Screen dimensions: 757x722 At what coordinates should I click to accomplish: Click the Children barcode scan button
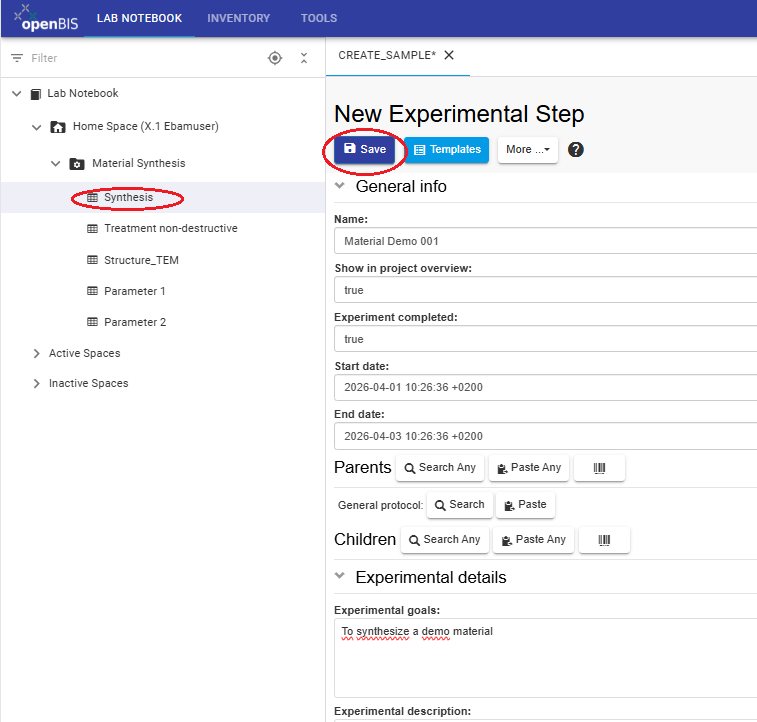click(604, 540)
